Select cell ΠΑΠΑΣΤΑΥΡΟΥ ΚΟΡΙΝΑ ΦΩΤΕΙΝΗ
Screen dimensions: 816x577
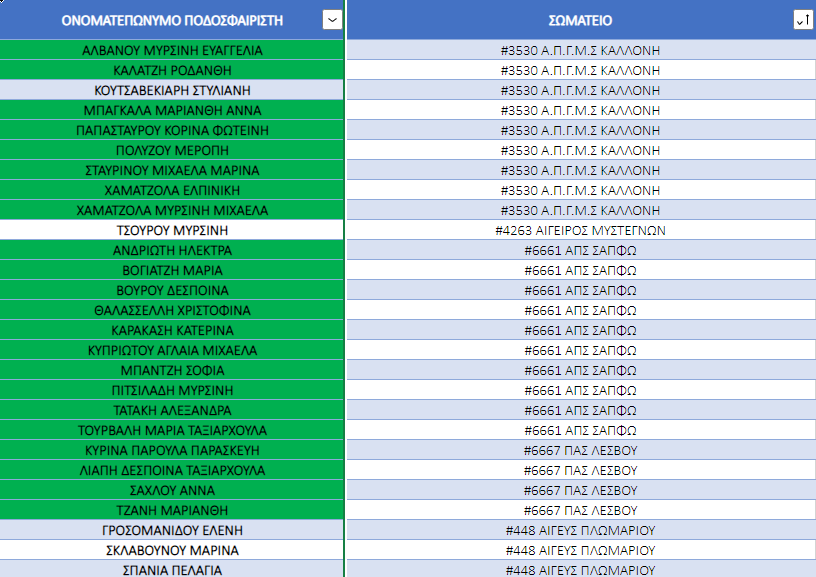[172, 131]
